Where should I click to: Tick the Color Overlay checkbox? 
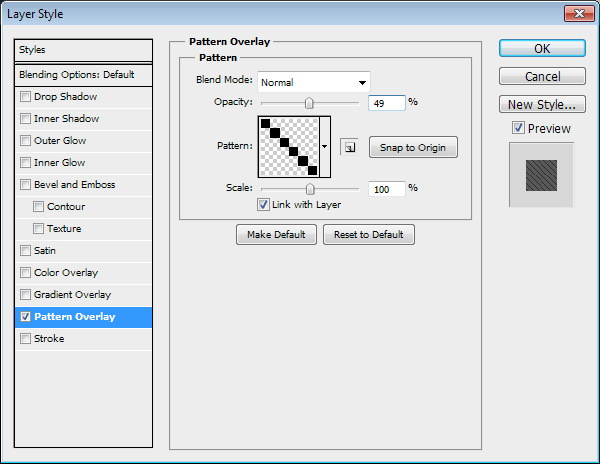(x=25, y=272)
